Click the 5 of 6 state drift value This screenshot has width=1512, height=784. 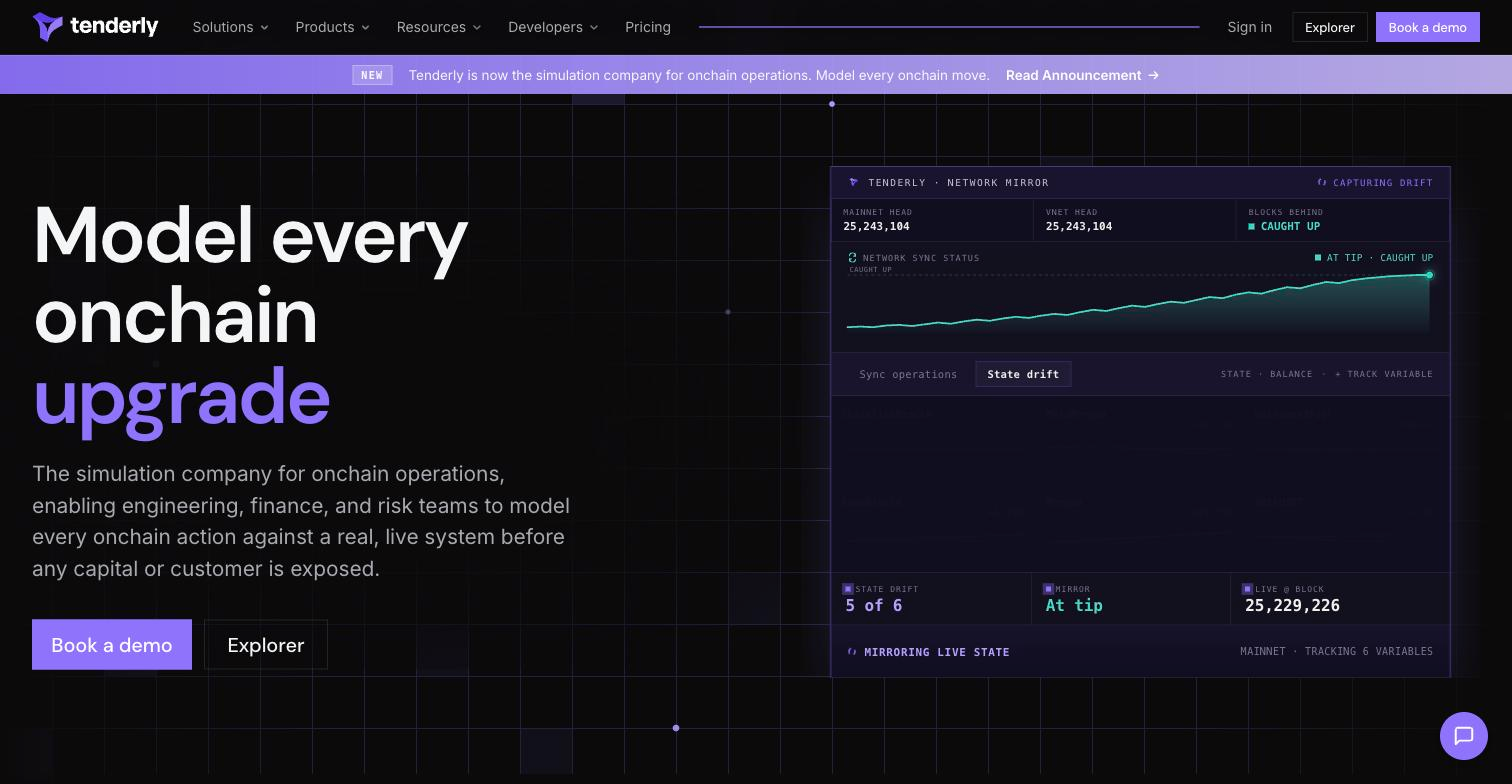pyautogui.click(x=873, y=605)
